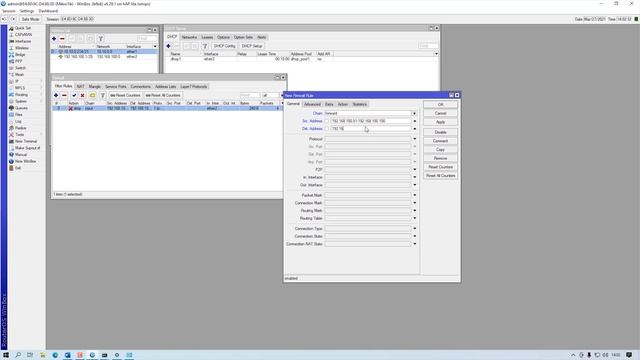Open the Session menu
The image size is (640, 360).
coord(9,11)
